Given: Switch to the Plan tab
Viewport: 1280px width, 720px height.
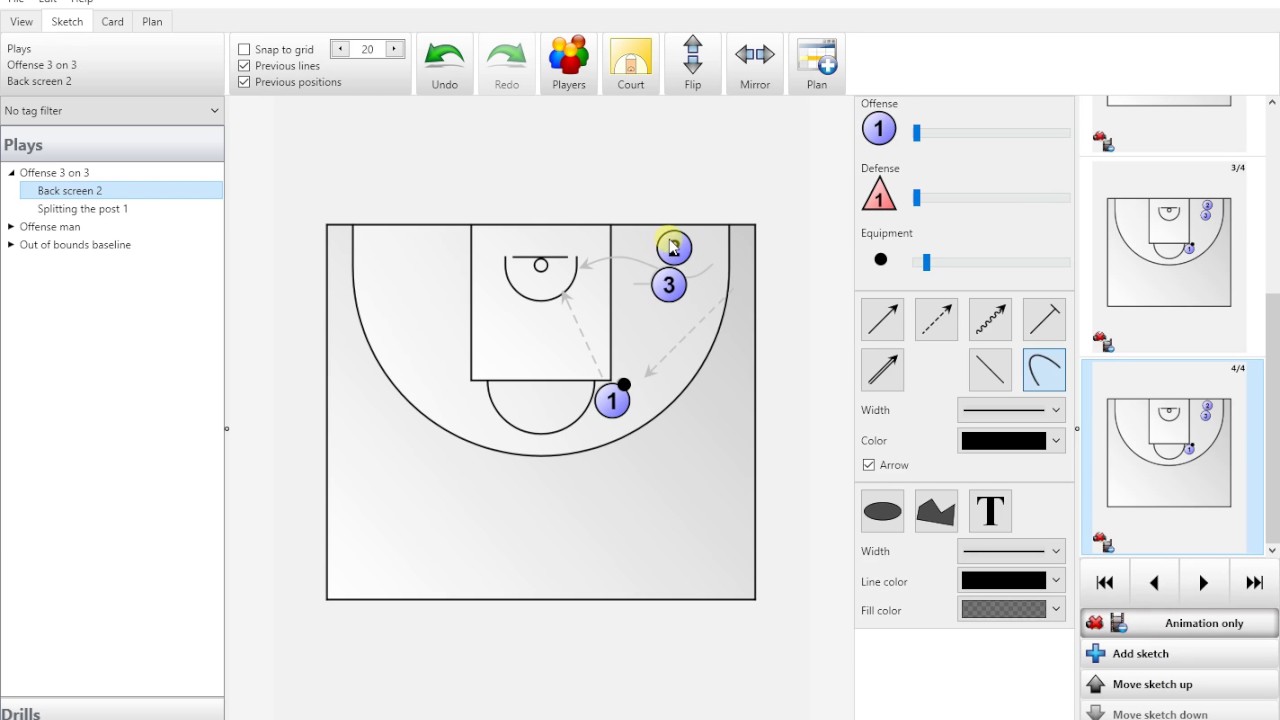Looking at the screenshot, I should click(x=152, y=21).
